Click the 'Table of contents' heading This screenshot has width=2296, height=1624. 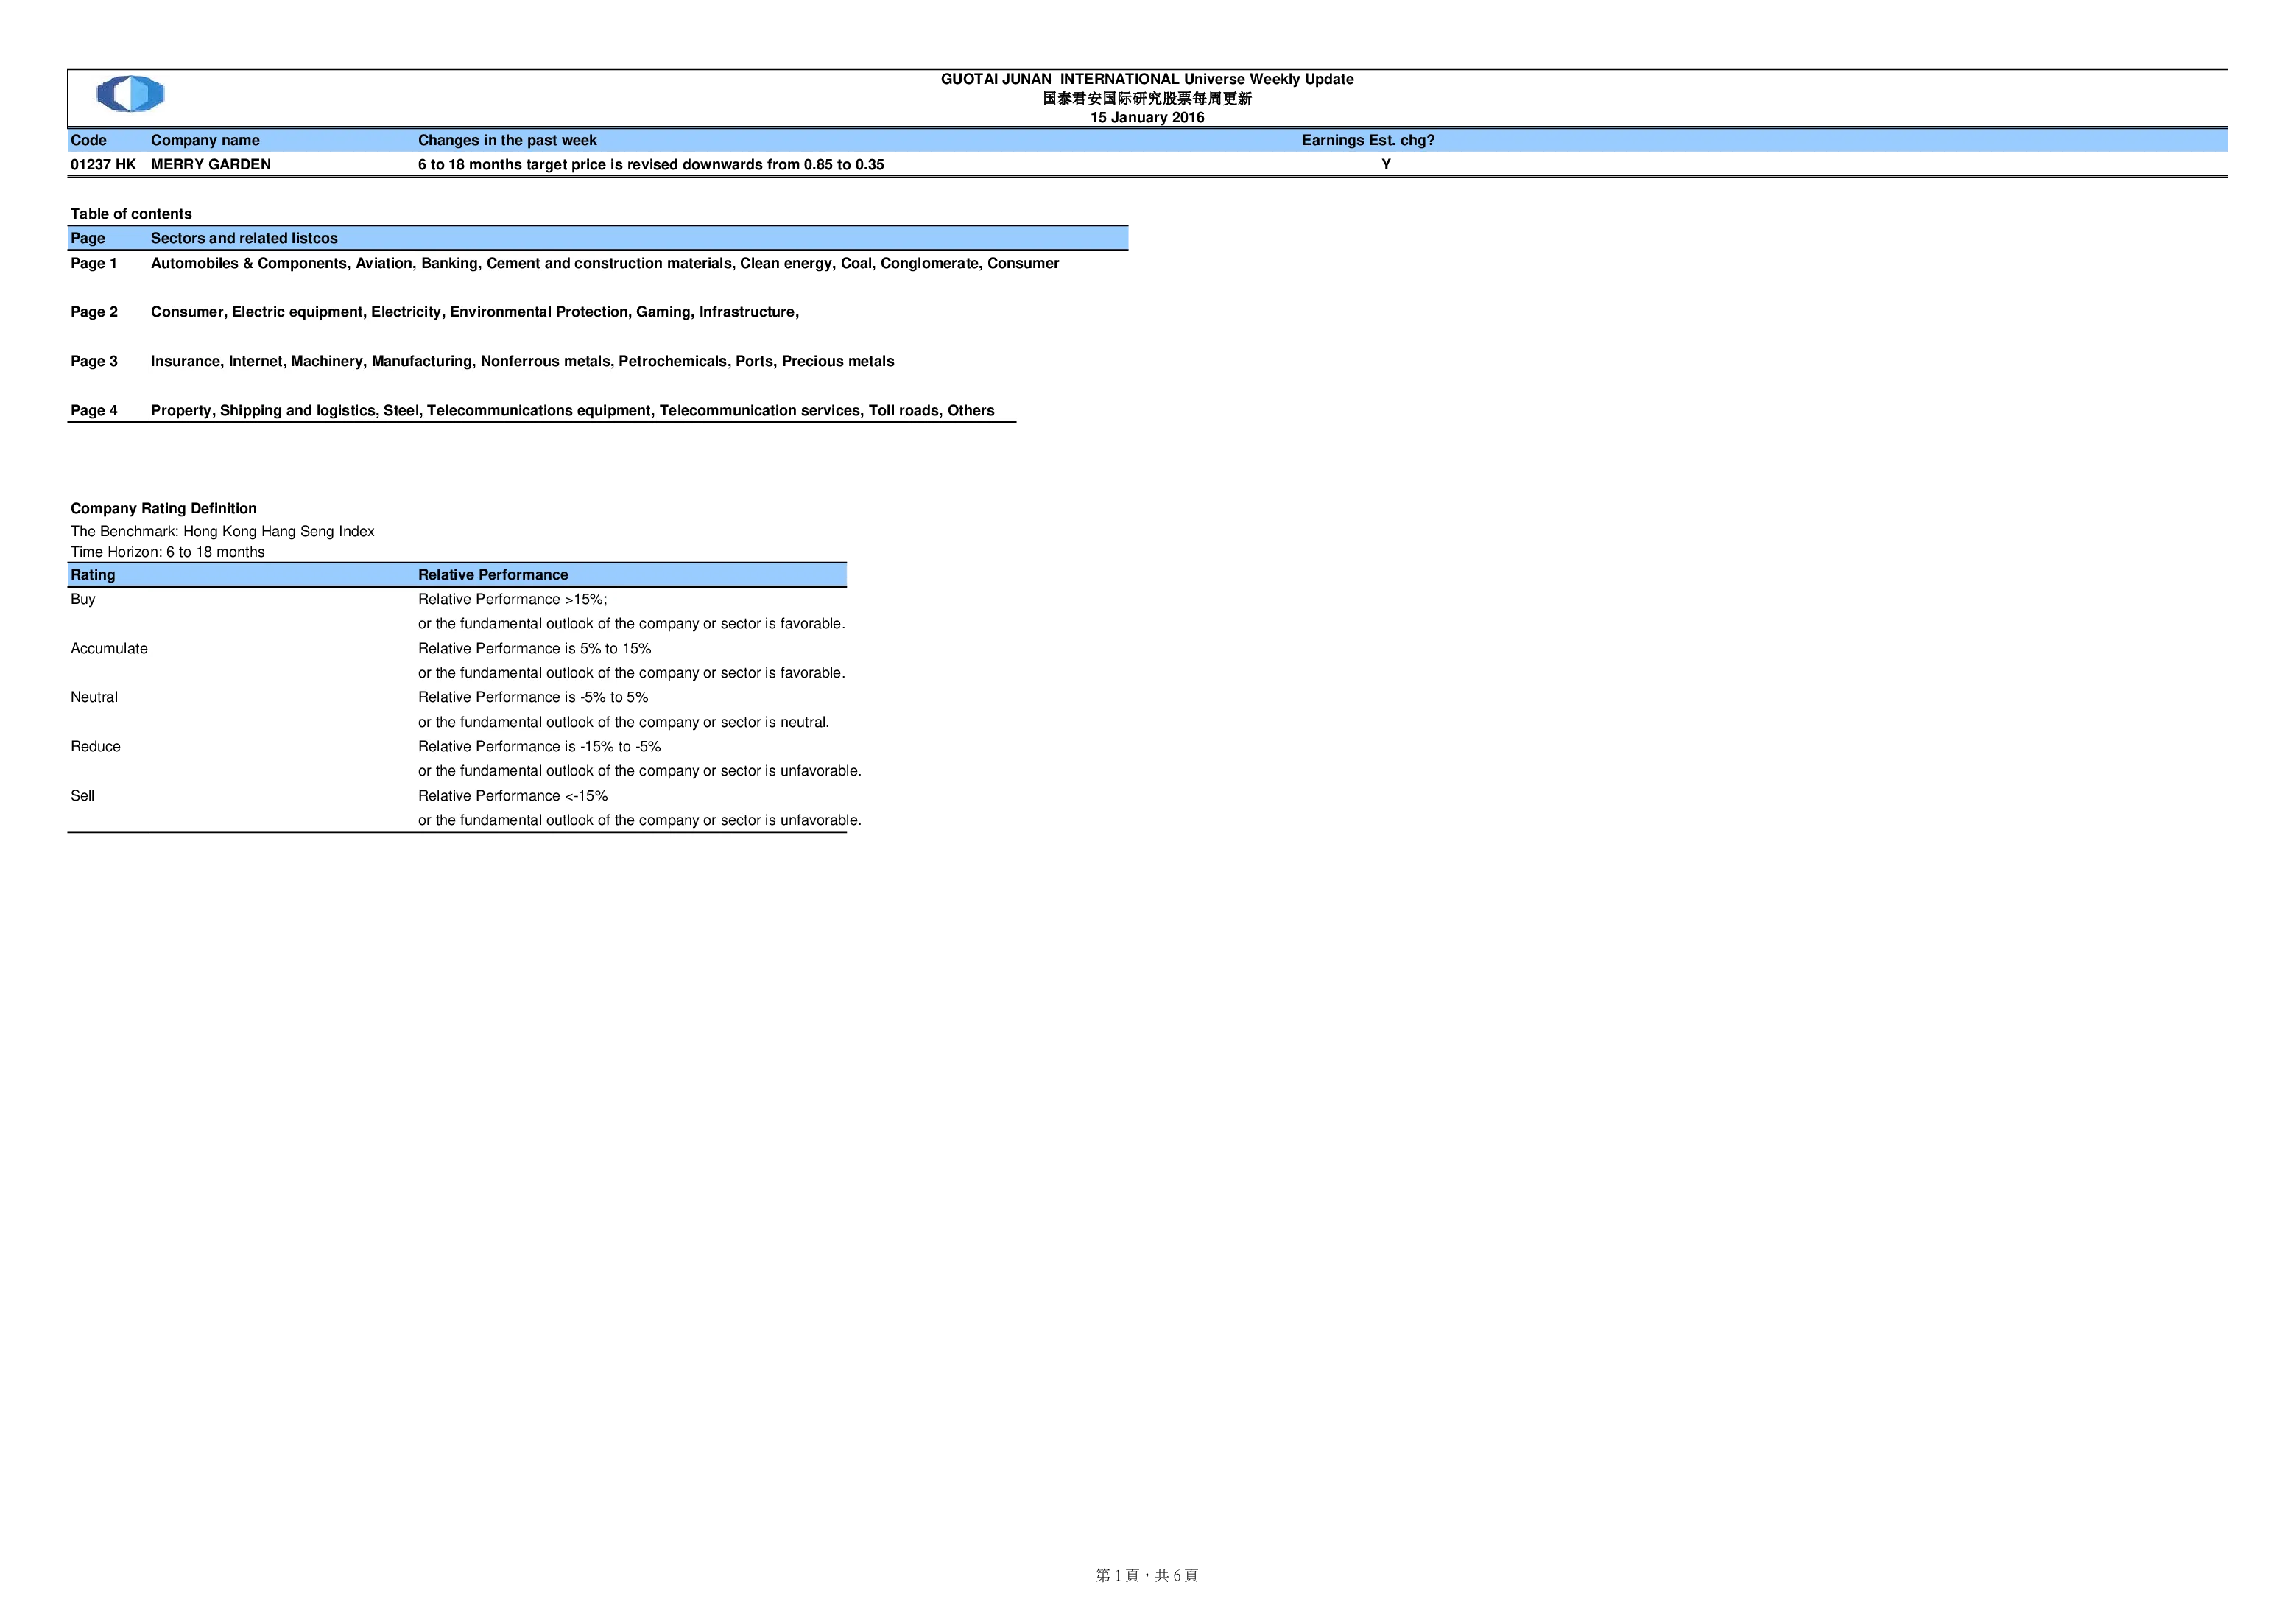click(x=131, y=214)
